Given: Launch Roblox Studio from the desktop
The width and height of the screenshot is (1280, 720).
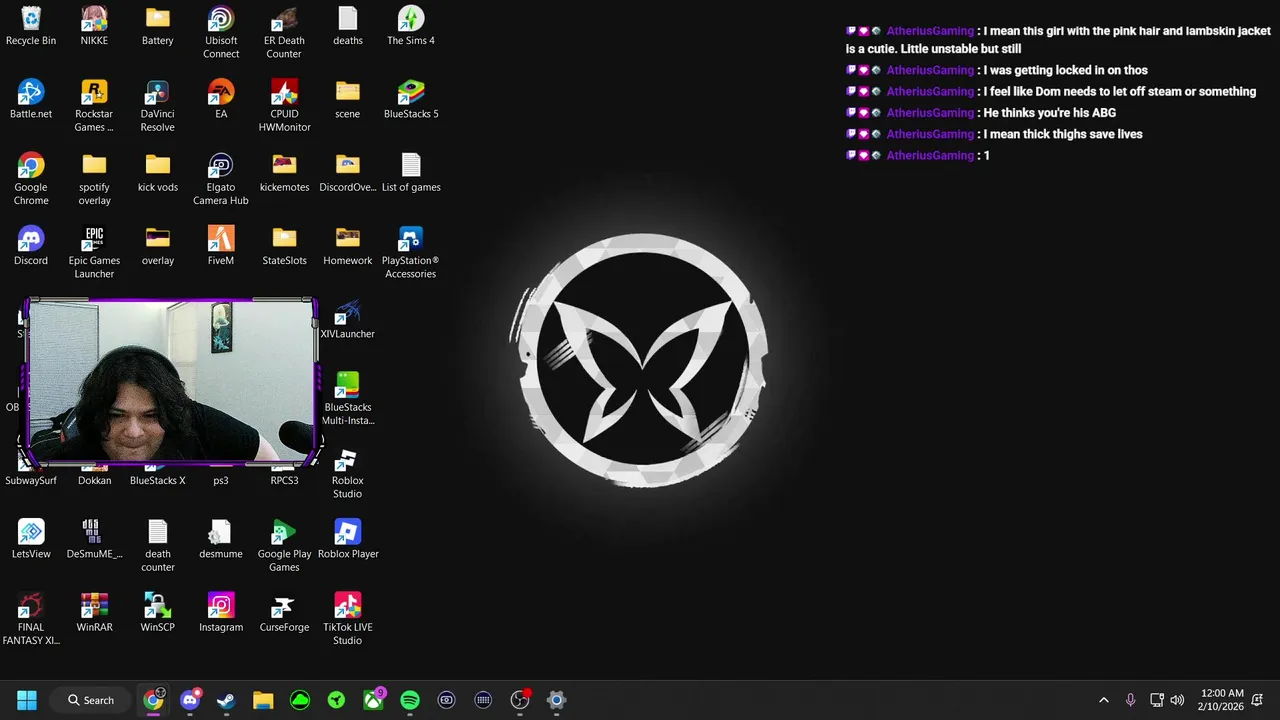Looking at the screenshot, I should (x=347, y=473).
